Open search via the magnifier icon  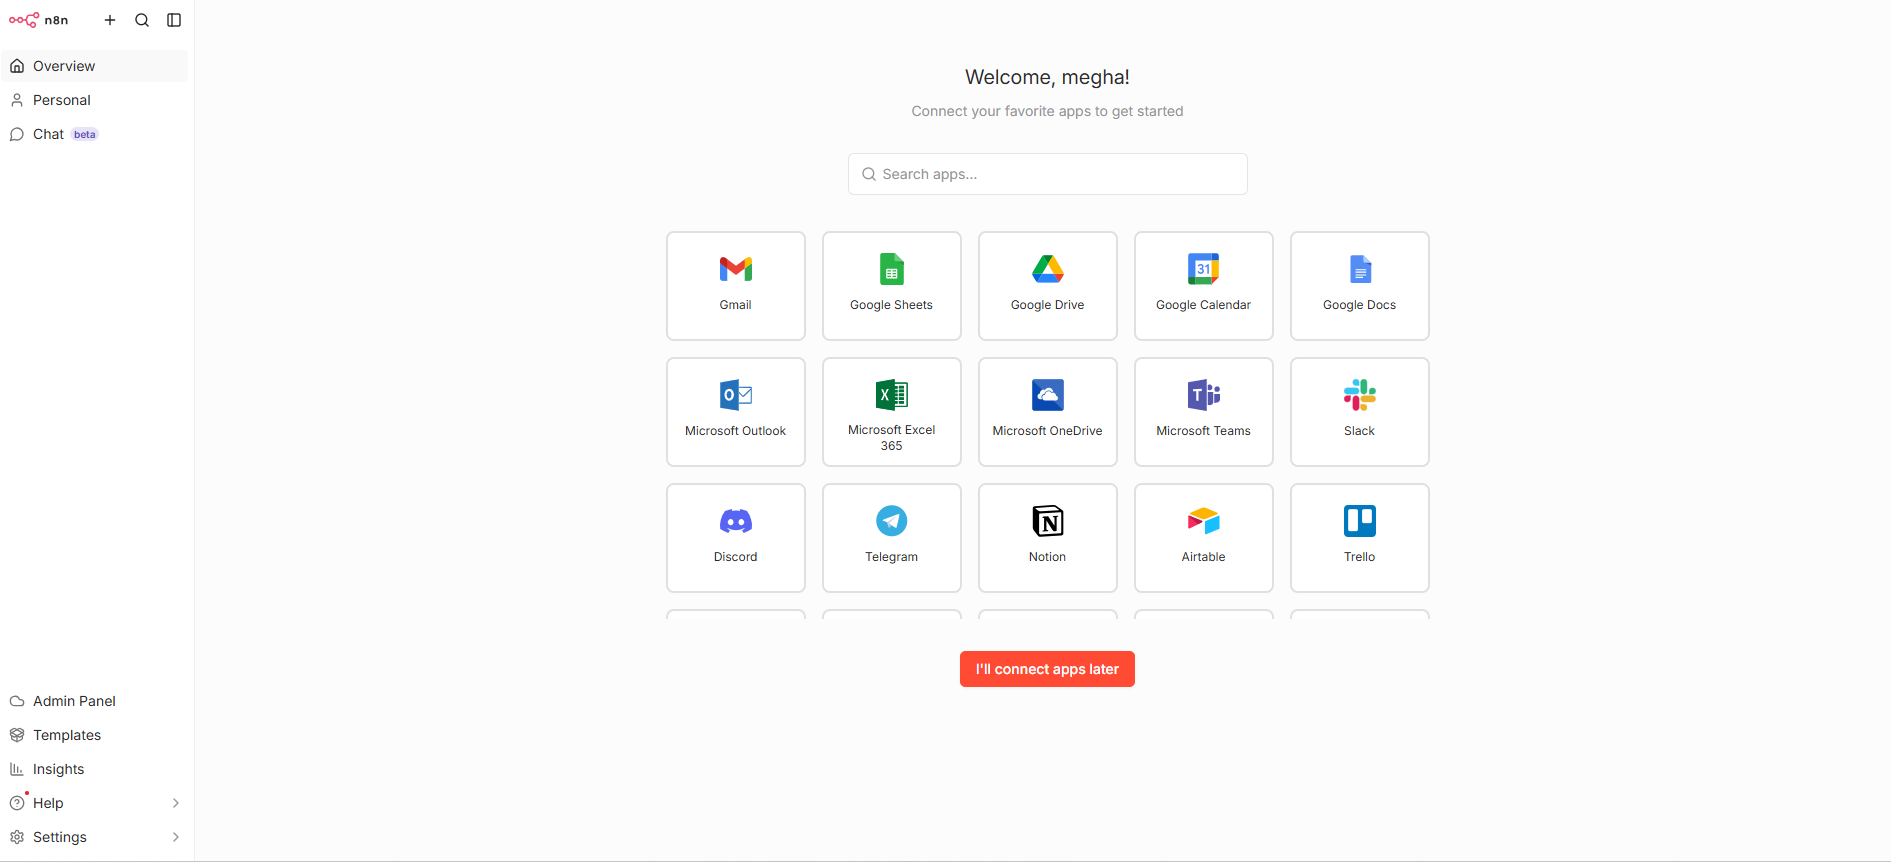tap(142, 20)
